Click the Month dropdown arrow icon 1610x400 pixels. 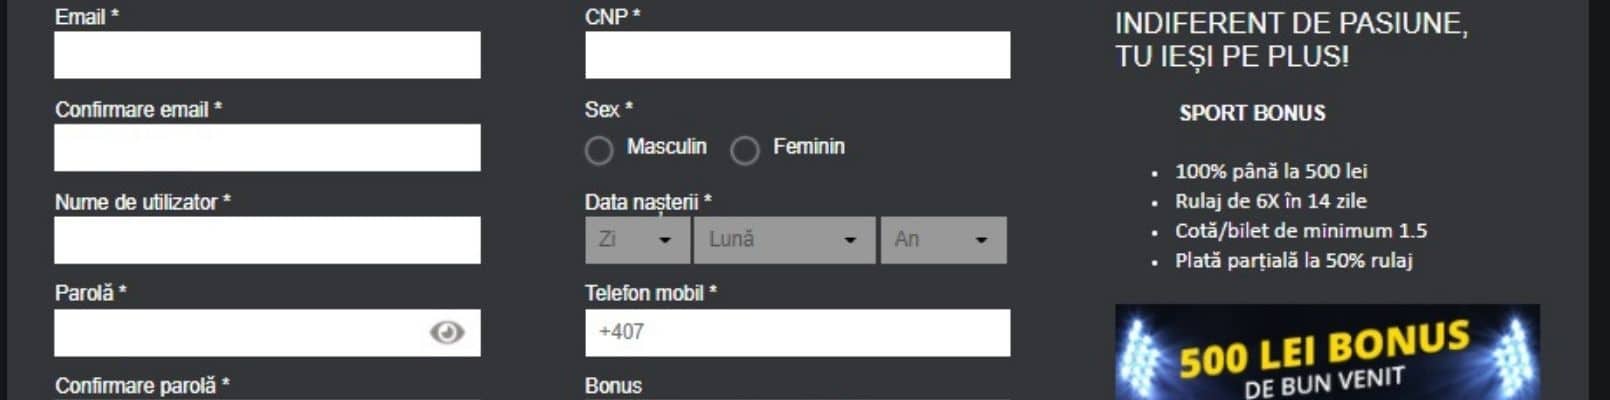coord(850,240)
